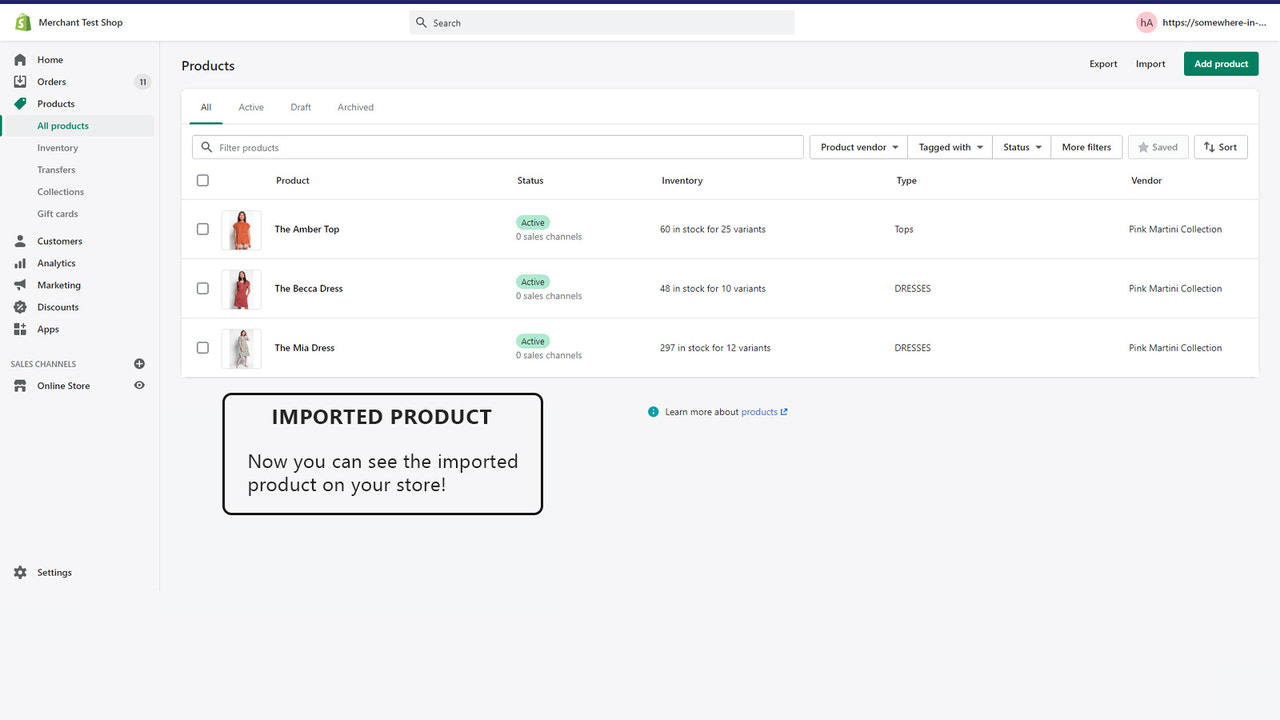This screenshot has height=720, width=1280.
Task: Click the Customers person icon
Action: pyautogui.click(x=20, y=241)
